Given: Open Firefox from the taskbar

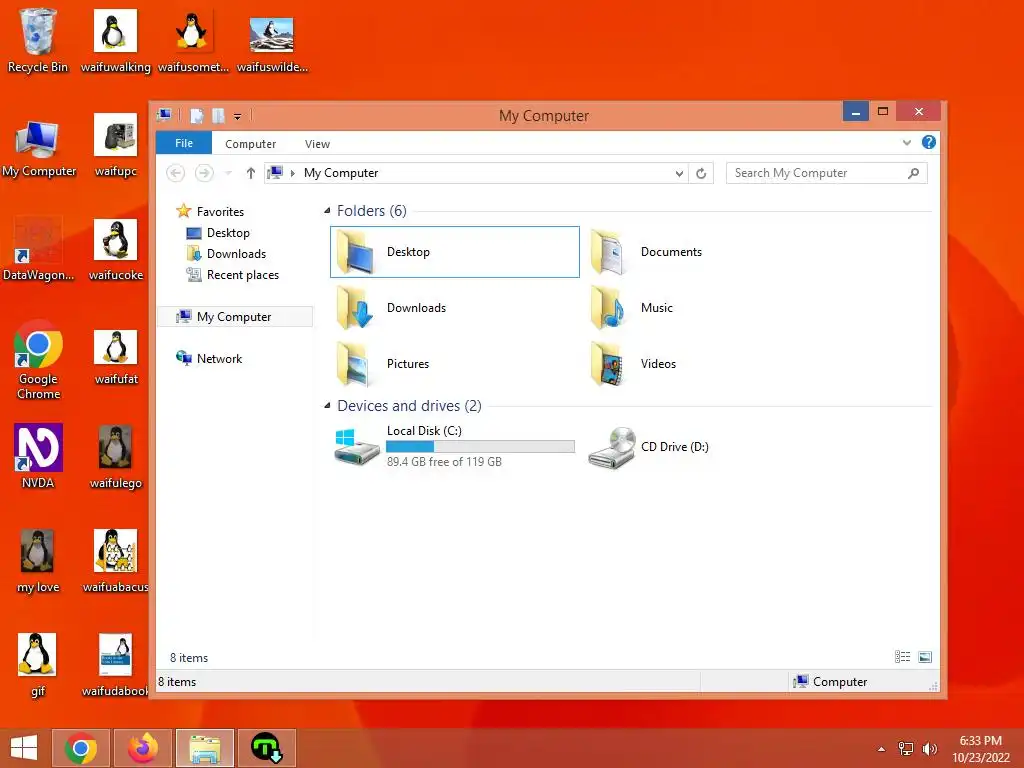Looking at the screenshot, I should [143, 748].
